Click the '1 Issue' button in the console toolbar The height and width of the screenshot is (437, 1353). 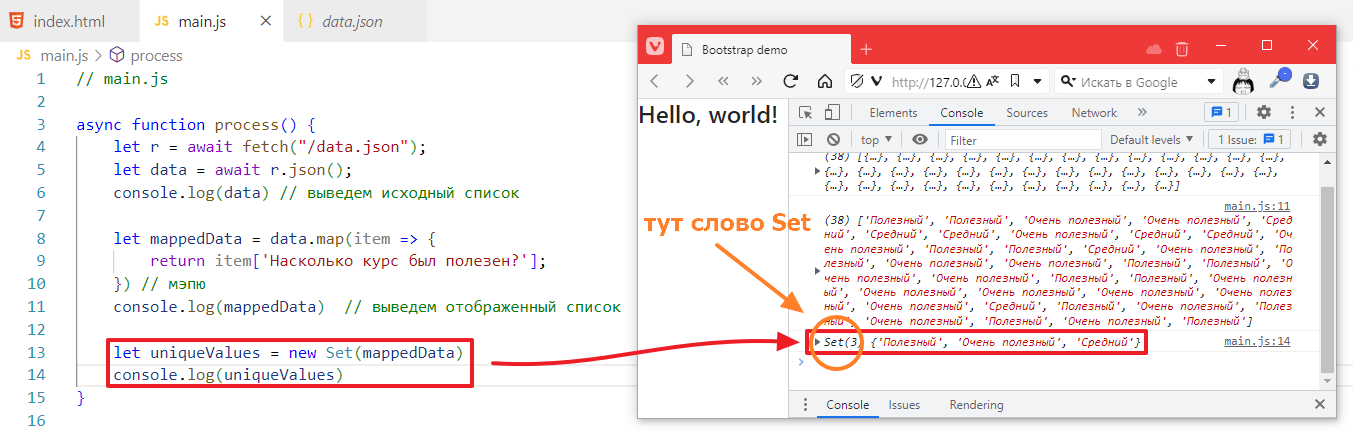pos(1252,140)
